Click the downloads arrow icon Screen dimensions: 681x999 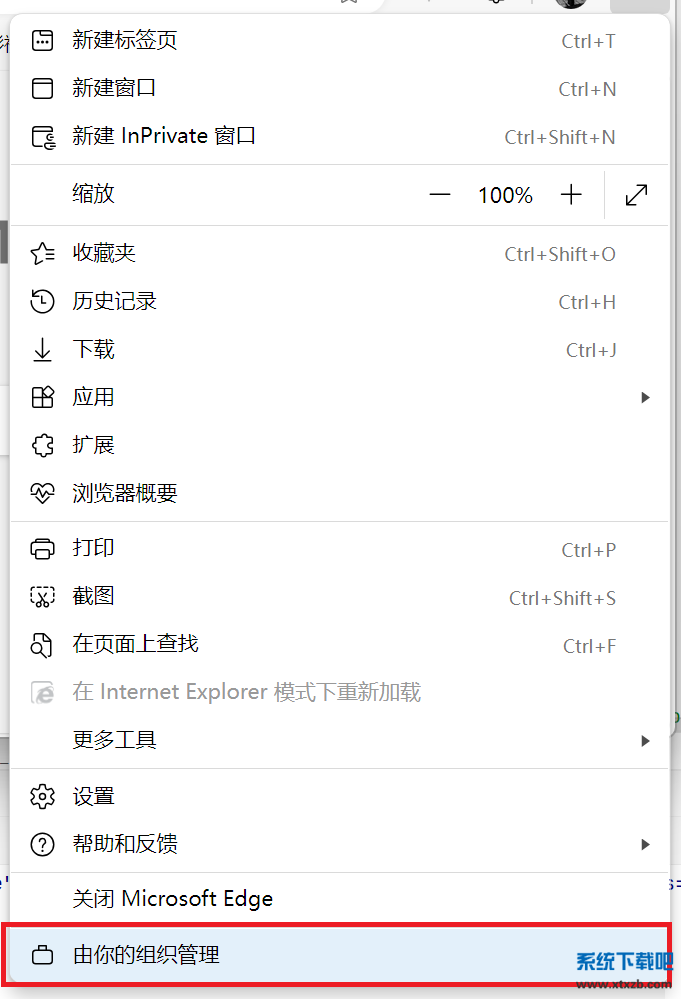point(42,350)
